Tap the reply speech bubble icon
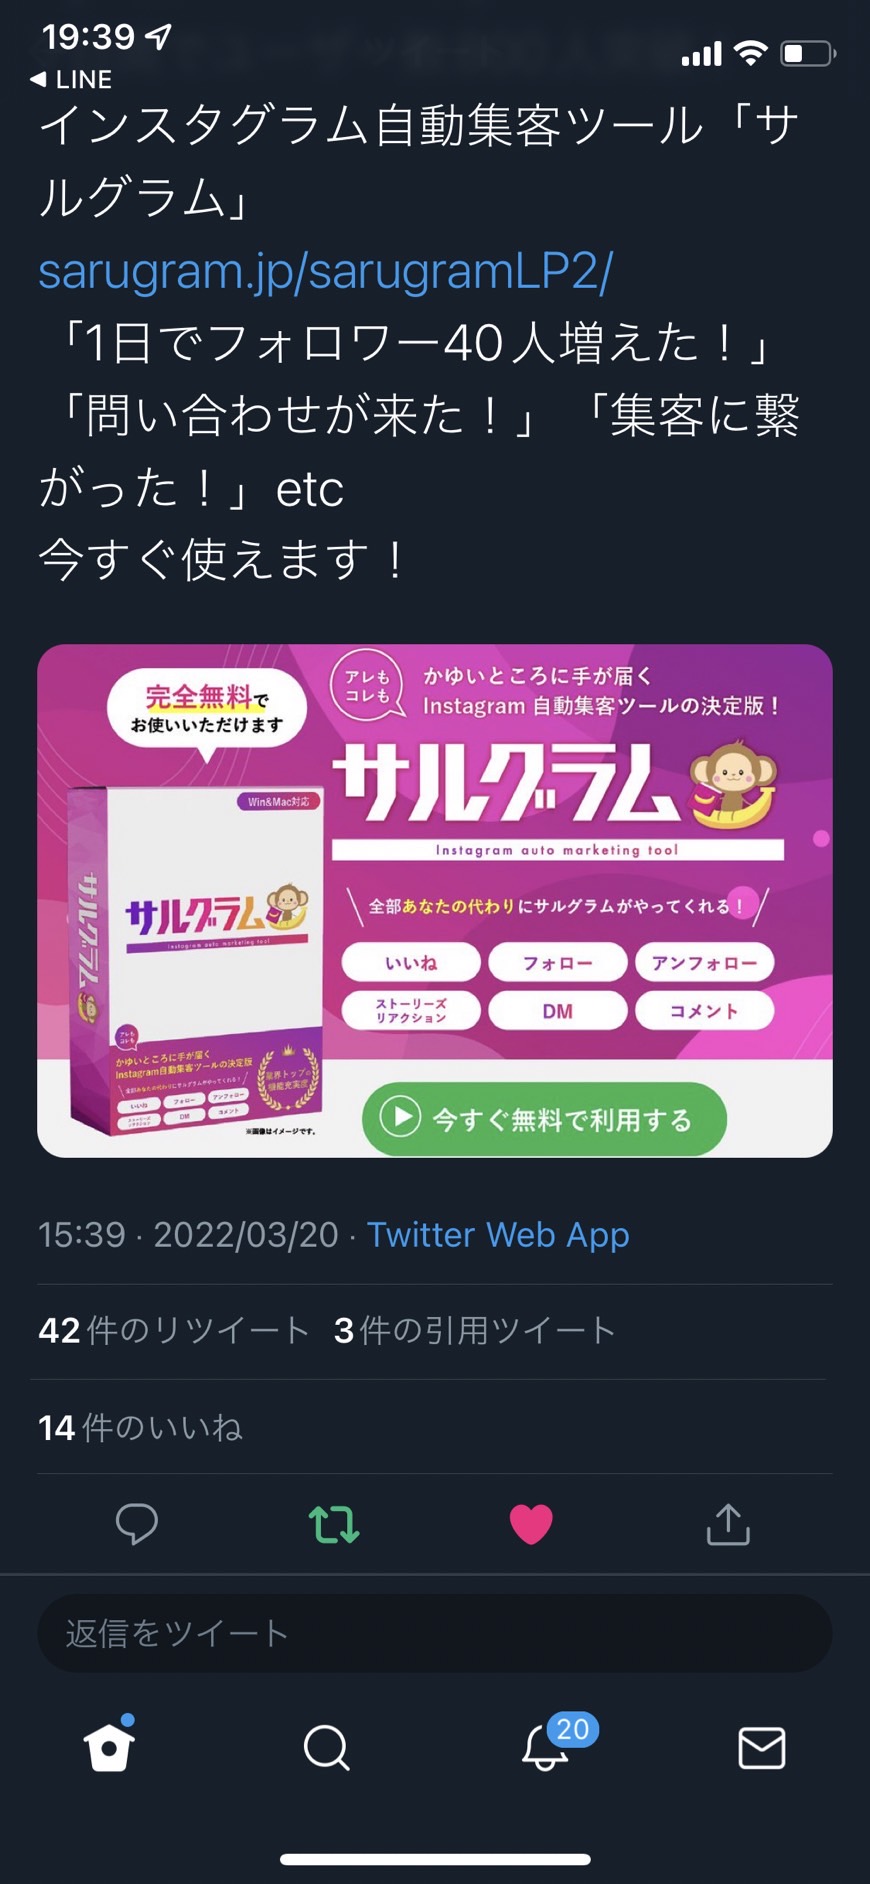Image resolution: width=870 pixels, height=1884 pixels. click(x=137, y=1524)
